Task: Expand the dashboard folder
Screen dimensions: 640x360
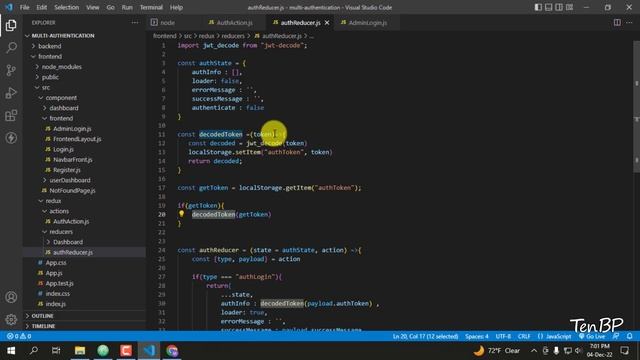Action: pyautogui.click(x=64, y=108)
